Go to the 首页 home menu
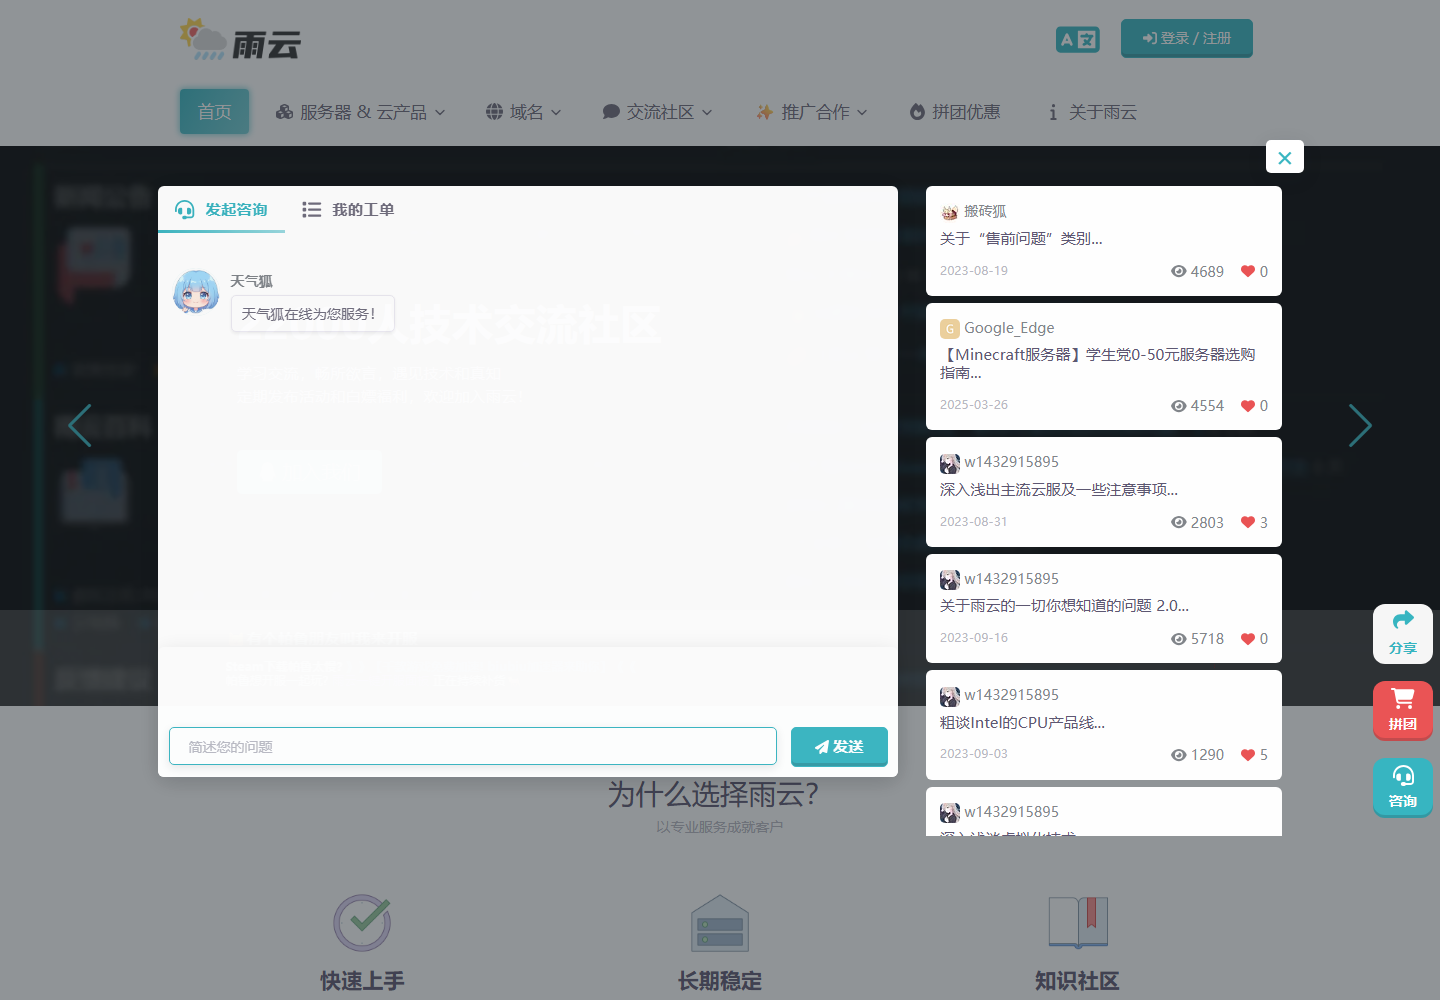Image resolution: width=1440 pixels, height=1000 pixels. click(214, 112)
